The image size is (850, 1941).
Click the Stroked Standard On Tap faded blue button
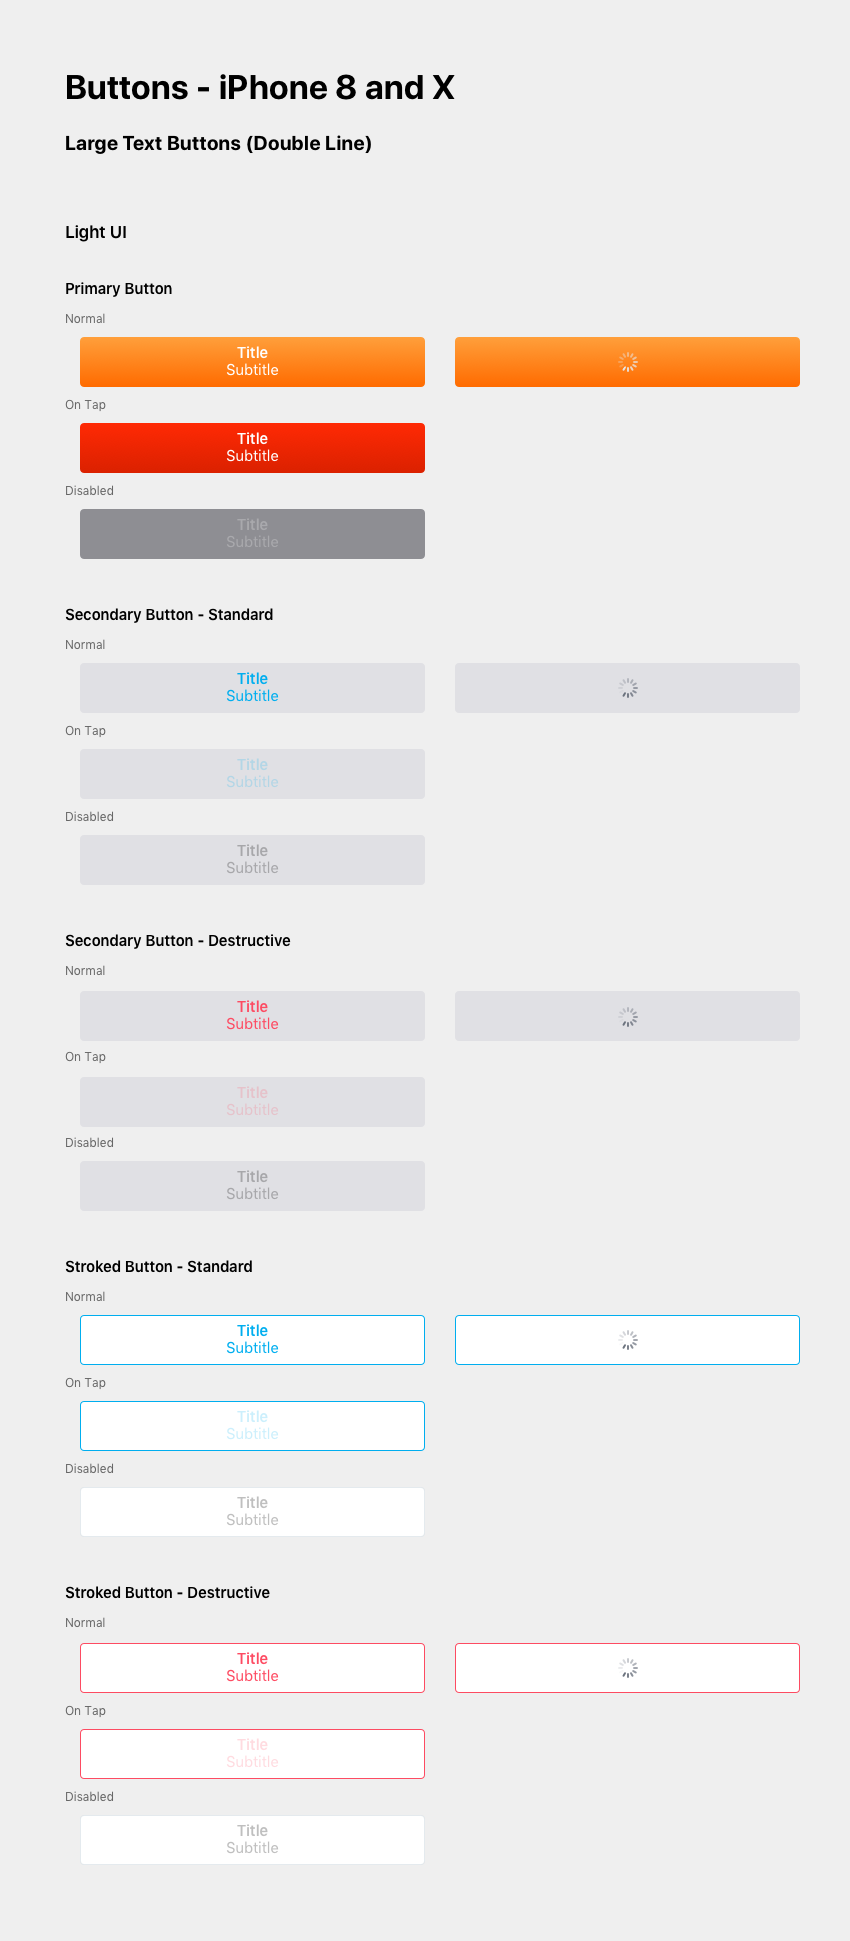pyautogui.click(x=252, y=1426)
